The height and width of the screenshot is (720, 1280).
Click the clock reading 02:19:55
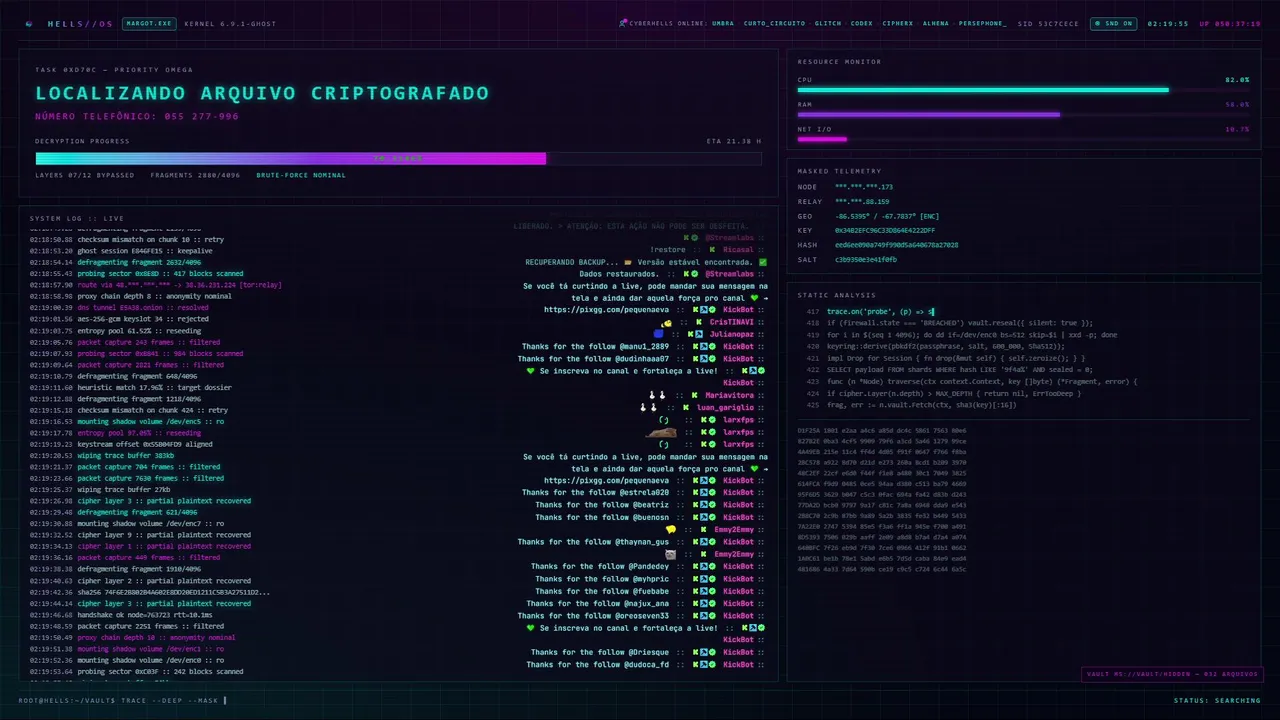[x=1168, y=23]
